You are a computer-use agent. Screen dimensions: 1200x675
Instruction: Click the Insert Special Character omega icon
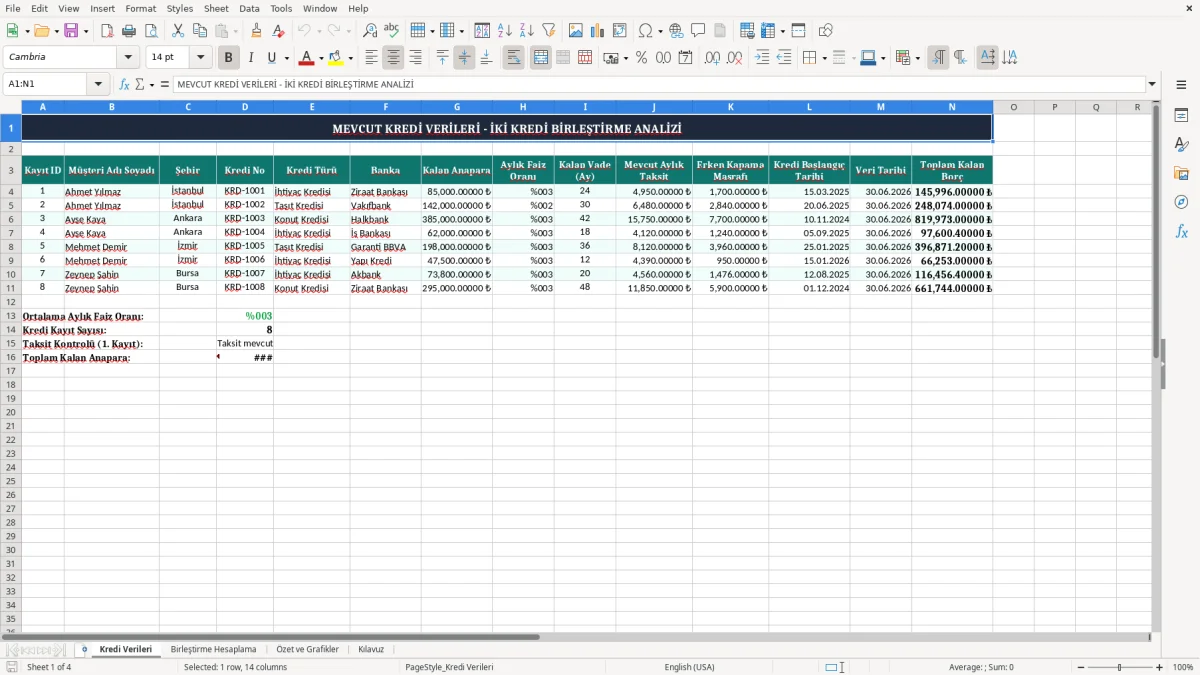[645, 31]
